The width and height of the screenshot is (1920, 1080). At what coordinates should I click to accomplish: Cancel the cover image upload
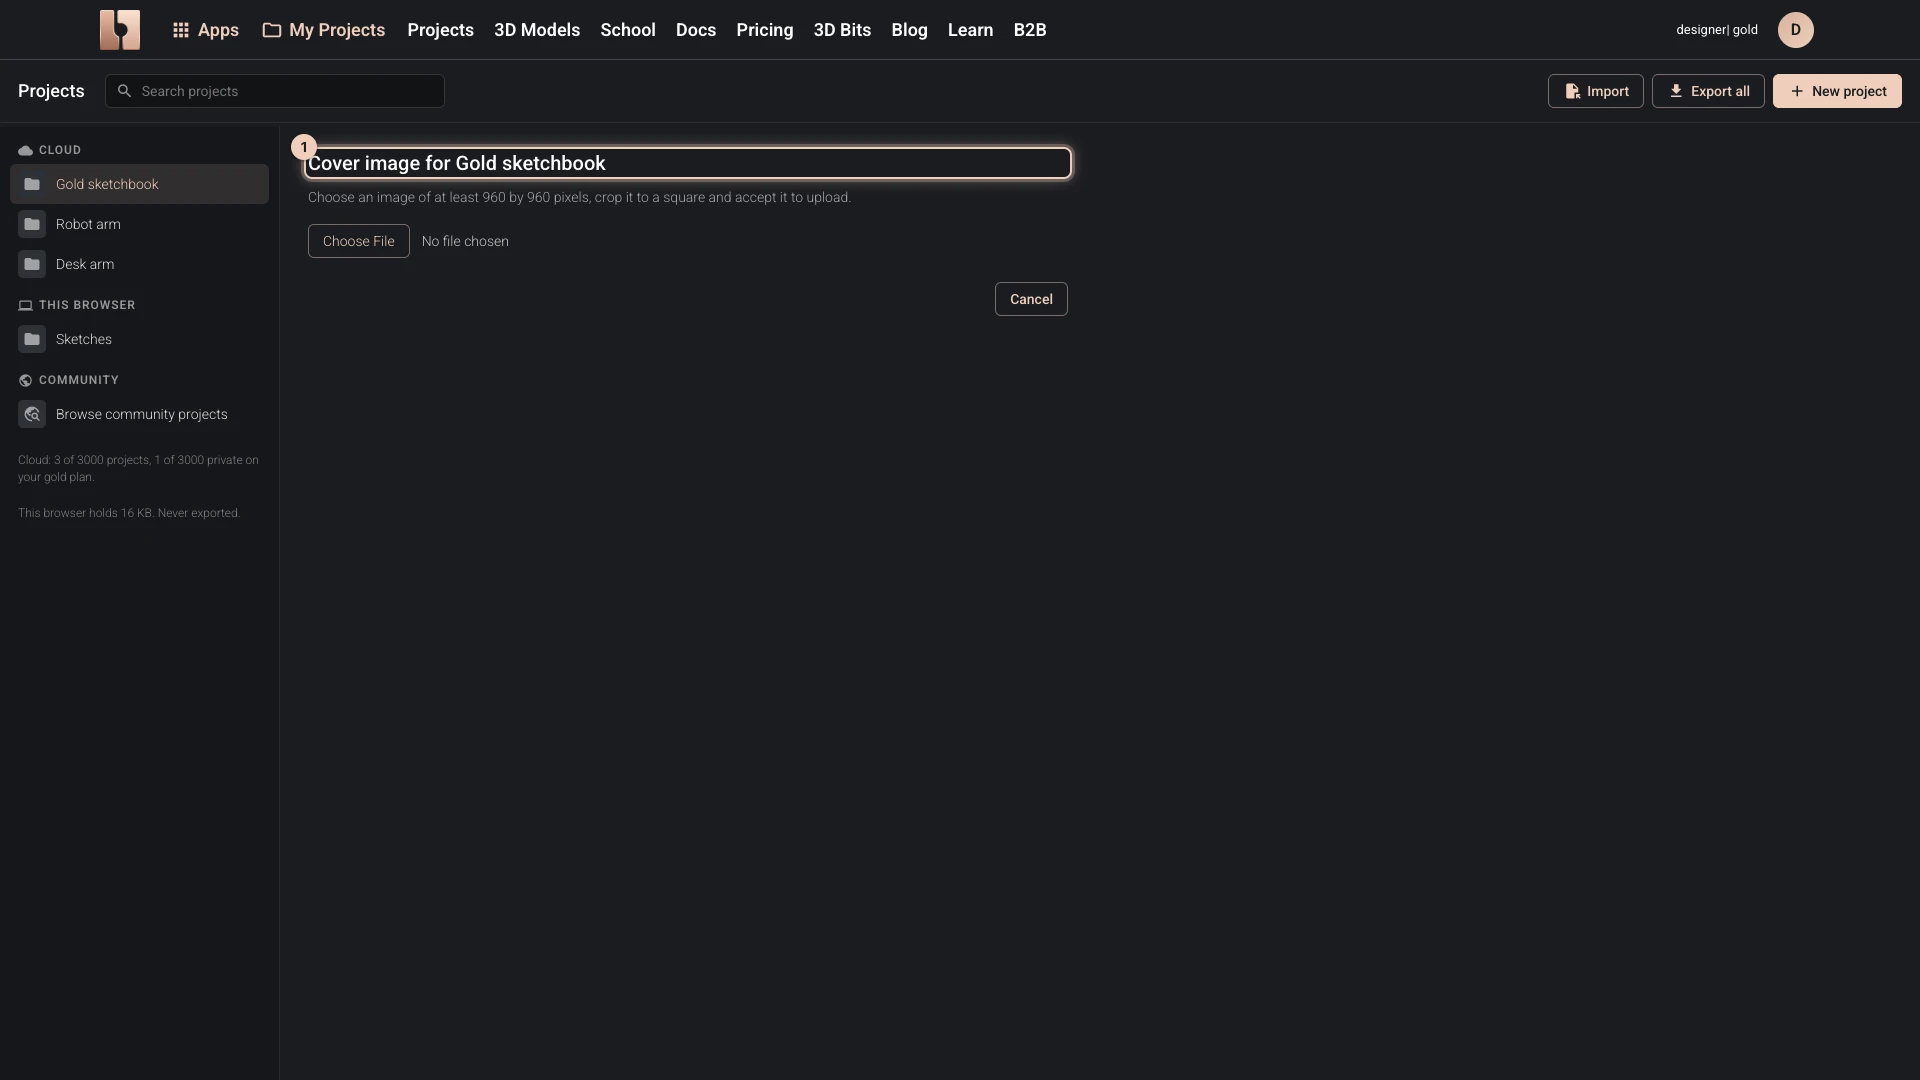click(1031, 299)
